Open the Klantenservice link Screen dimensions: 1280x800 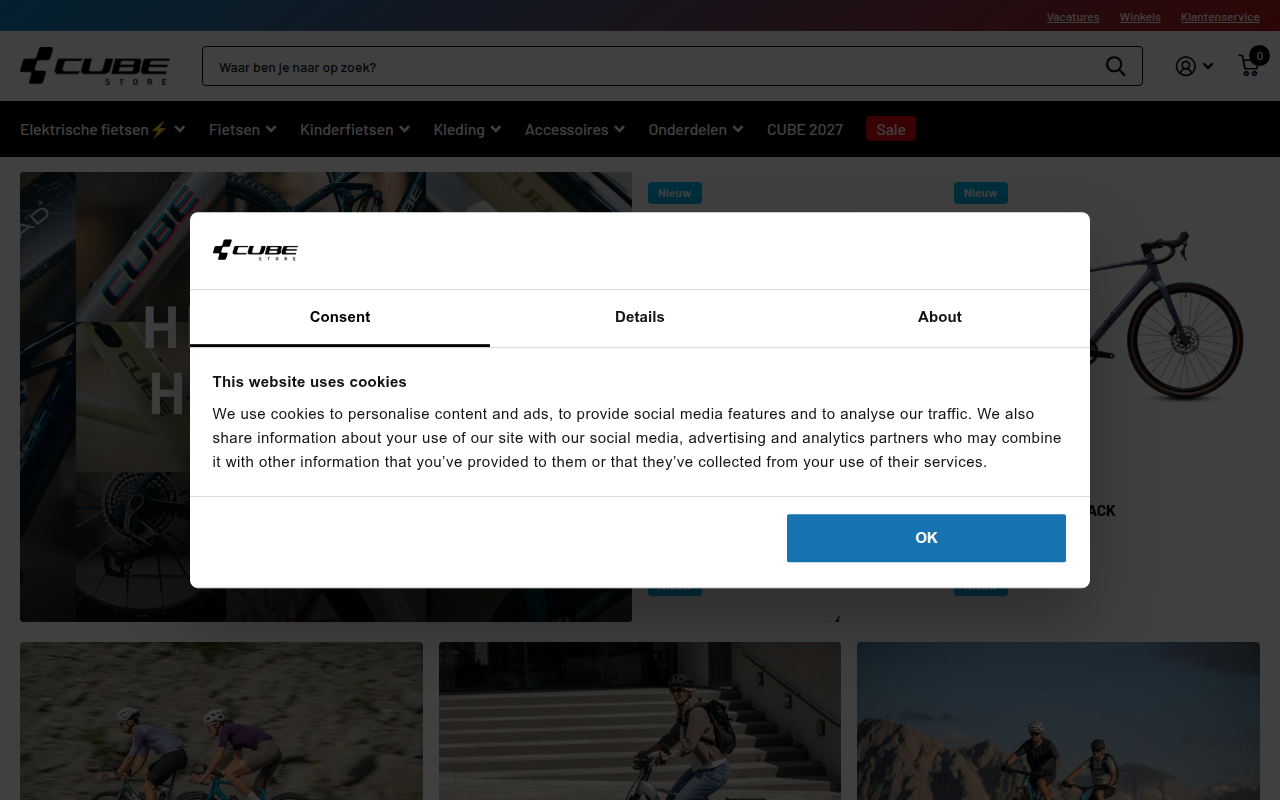pos(1220,17)
